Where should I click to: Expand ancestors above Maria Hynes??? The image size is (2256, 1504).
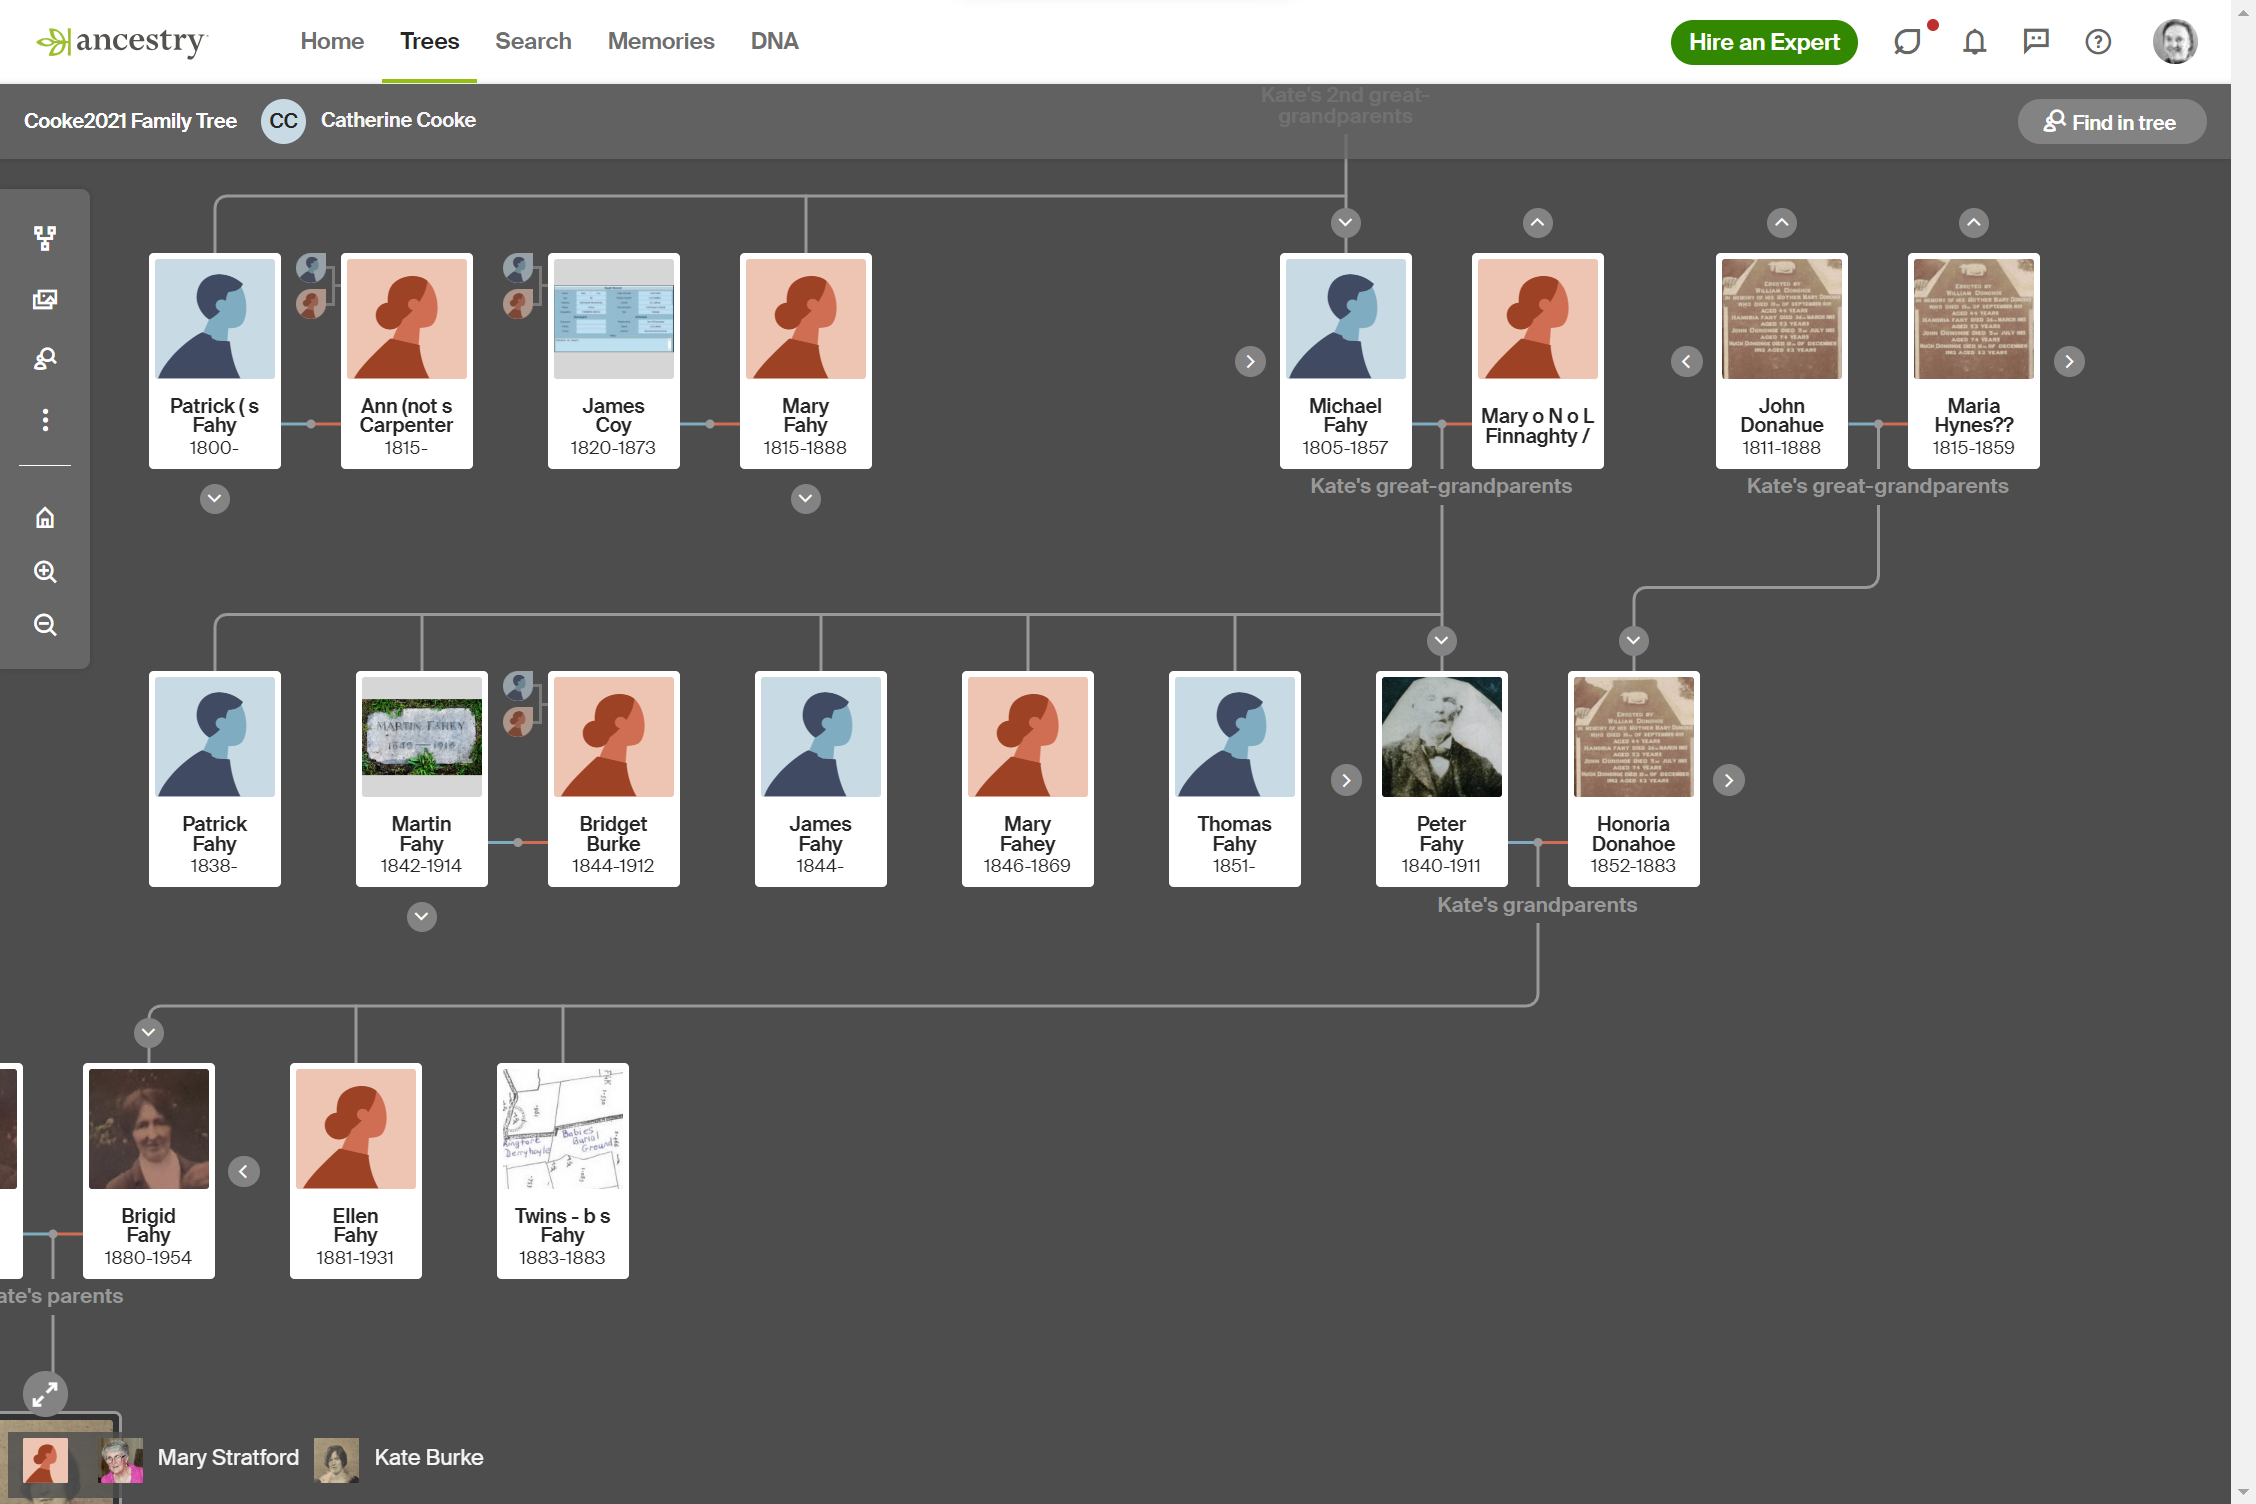pos(1974,223)
